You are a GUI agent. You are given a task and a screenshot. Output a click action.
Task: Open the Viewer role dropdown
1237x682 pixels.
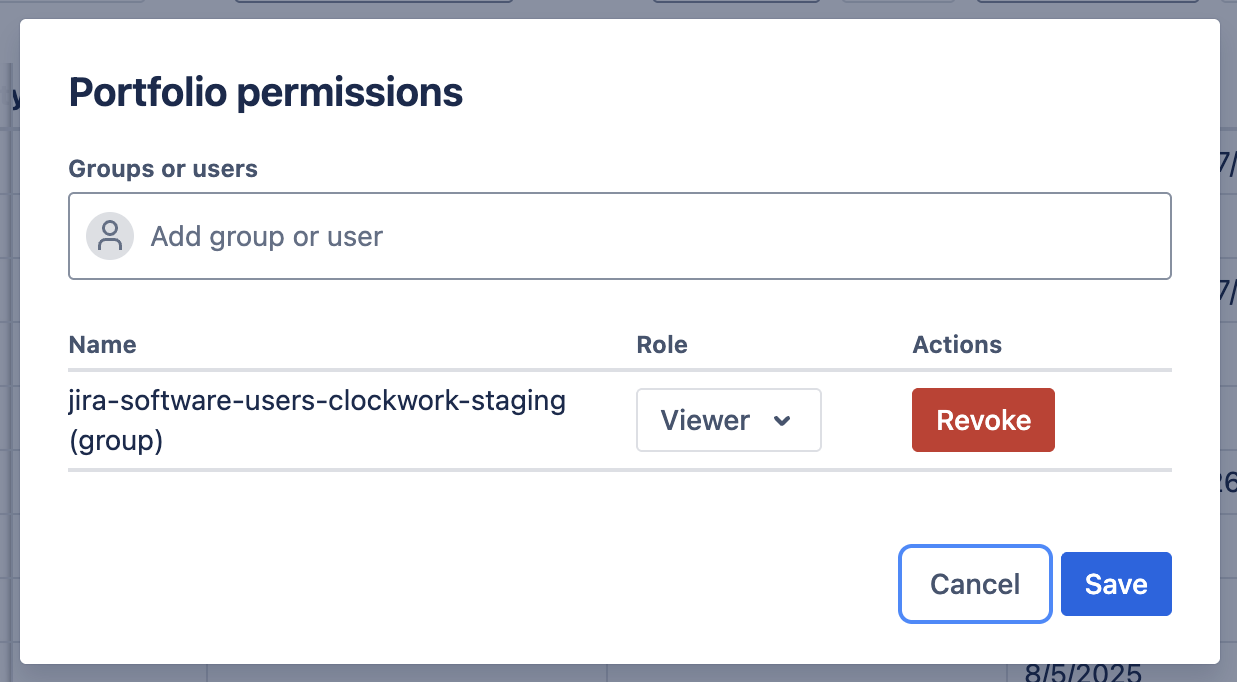pyautogui.click(x=728, y=420)
